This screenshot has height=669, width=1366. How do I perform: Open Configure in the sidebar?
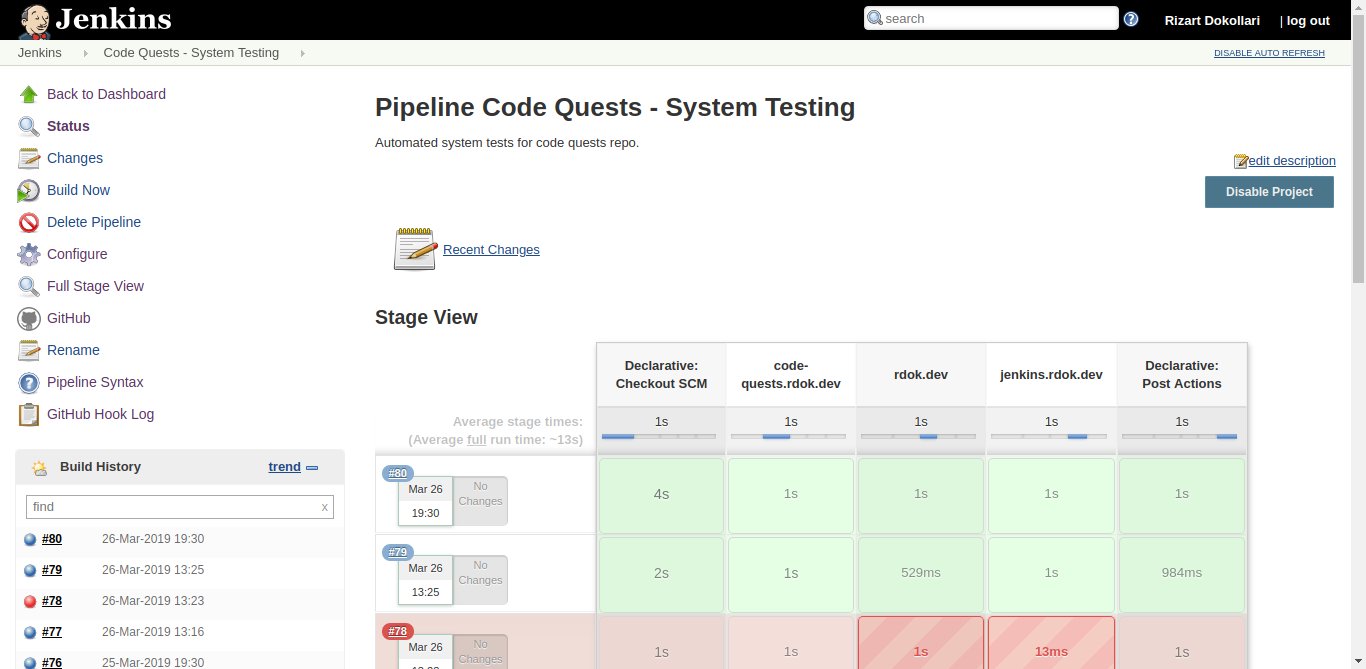(77, 254)
